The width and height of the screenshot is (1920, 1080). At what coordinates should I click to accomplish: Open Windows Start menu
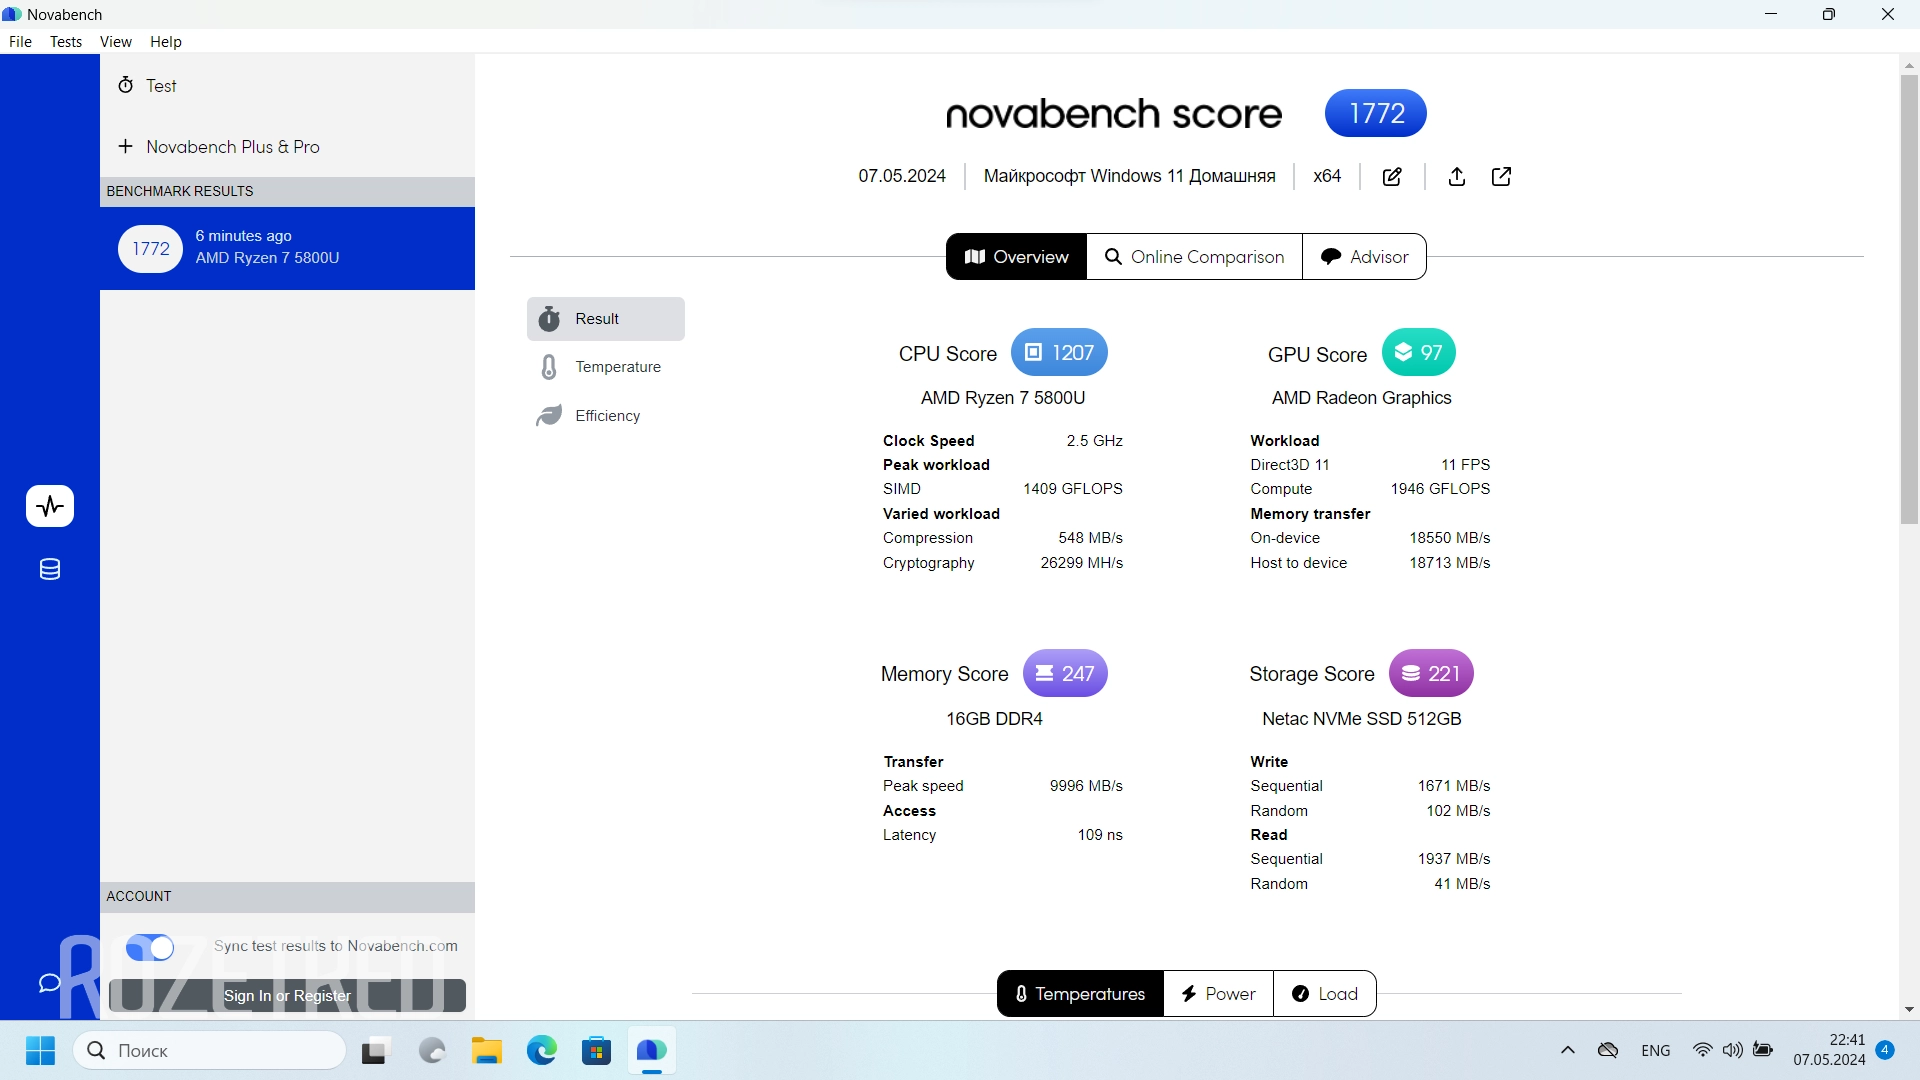coord(40,1051)
